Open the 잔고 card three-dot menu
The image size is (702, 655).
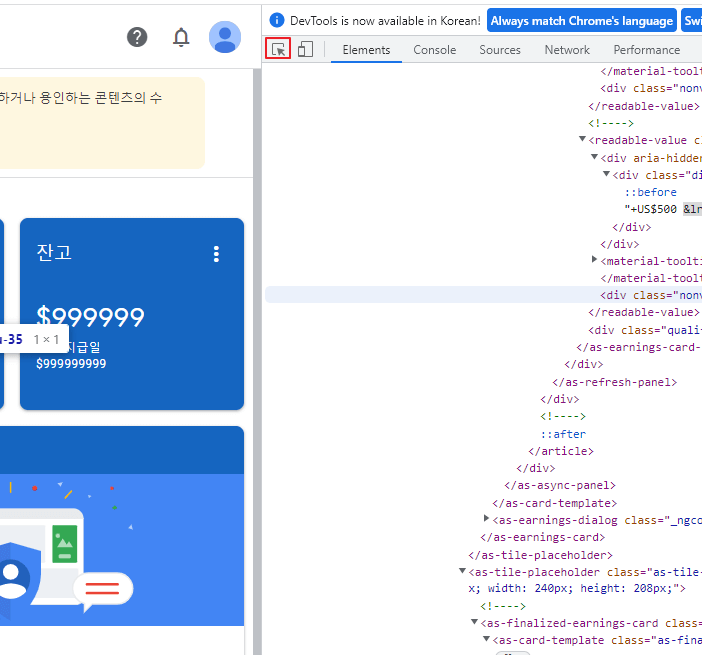click(216, 254)
